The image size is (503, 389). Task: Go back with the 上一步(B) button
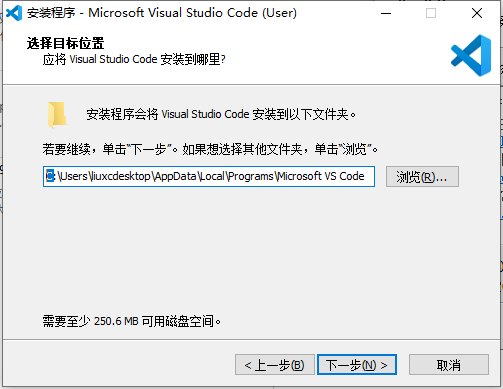click(275, 365)
